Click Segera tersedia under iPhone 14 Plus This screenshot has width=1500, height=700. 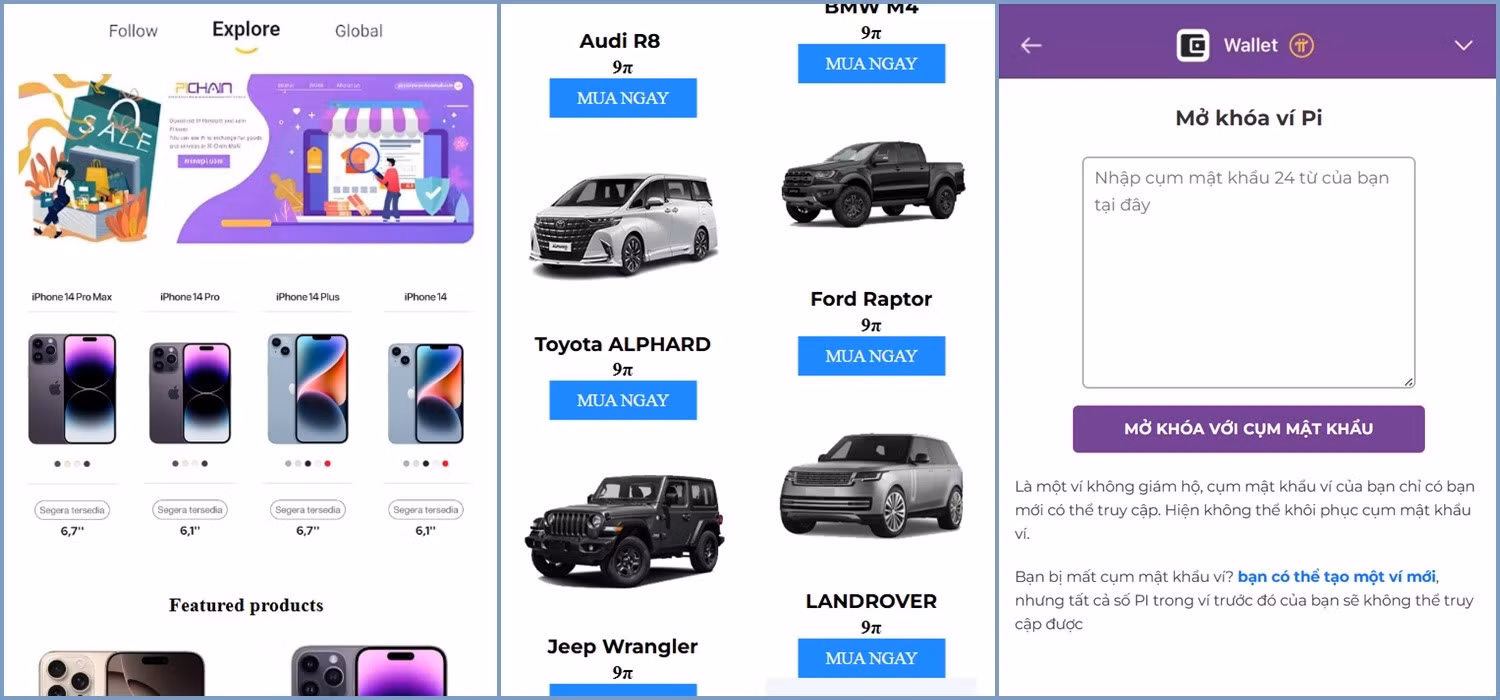click(x=308, y=510)
